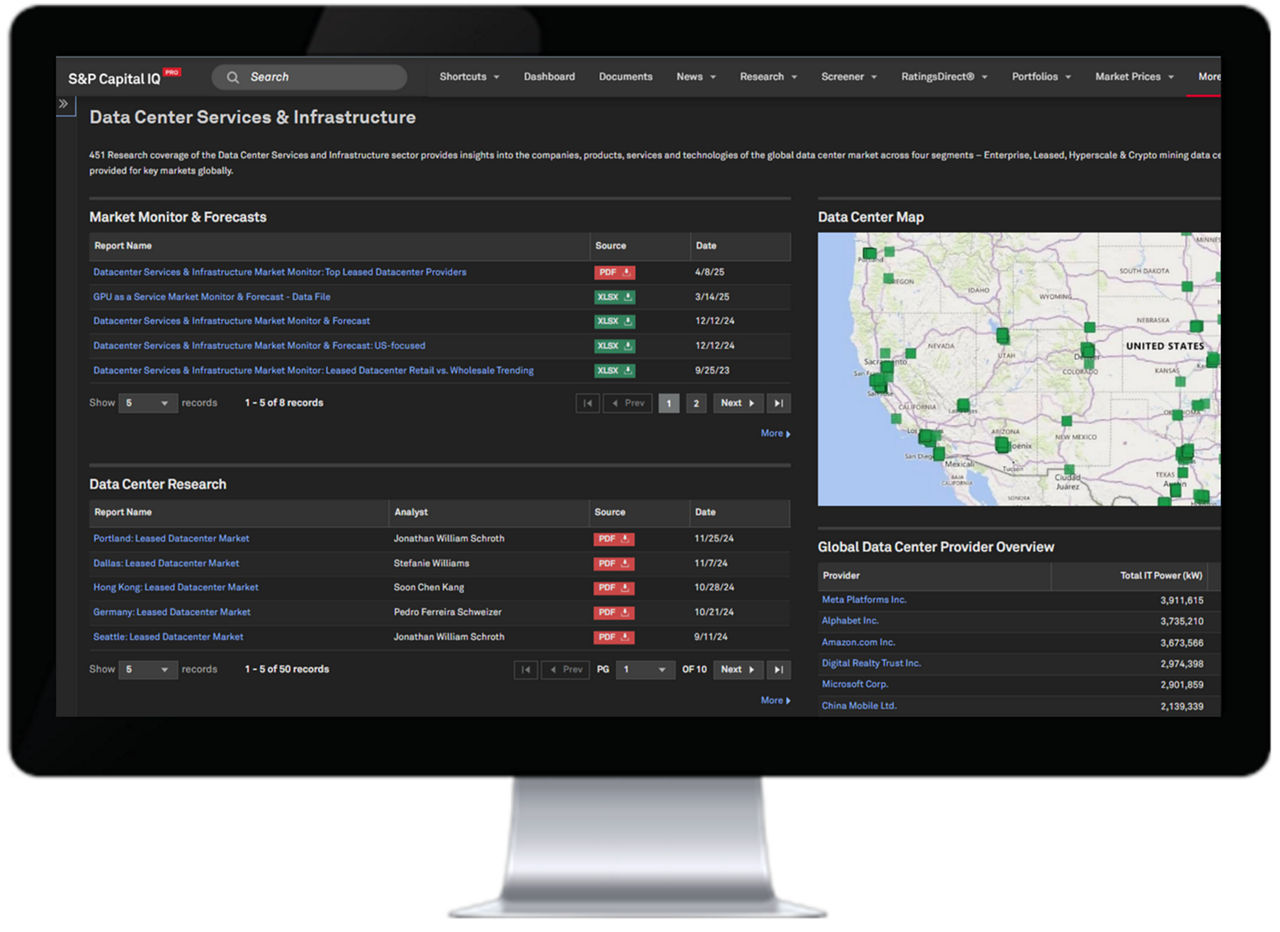This screenshot has height=932, width=1280.
Task: Click More link under Data Center Research
Action: pyautogui.click(x=776, y=701)
